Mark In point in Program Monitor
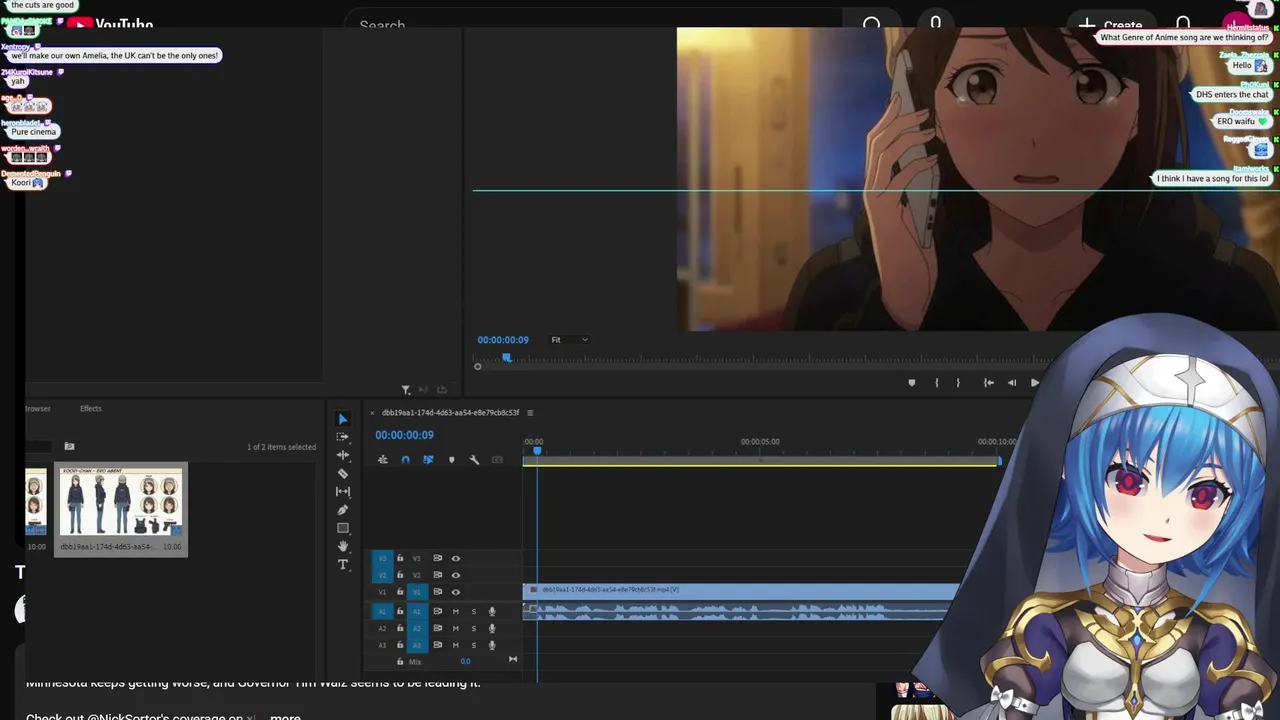This screenshot has height=720, width=1280. pyautogui.click(x=936, y=382)
